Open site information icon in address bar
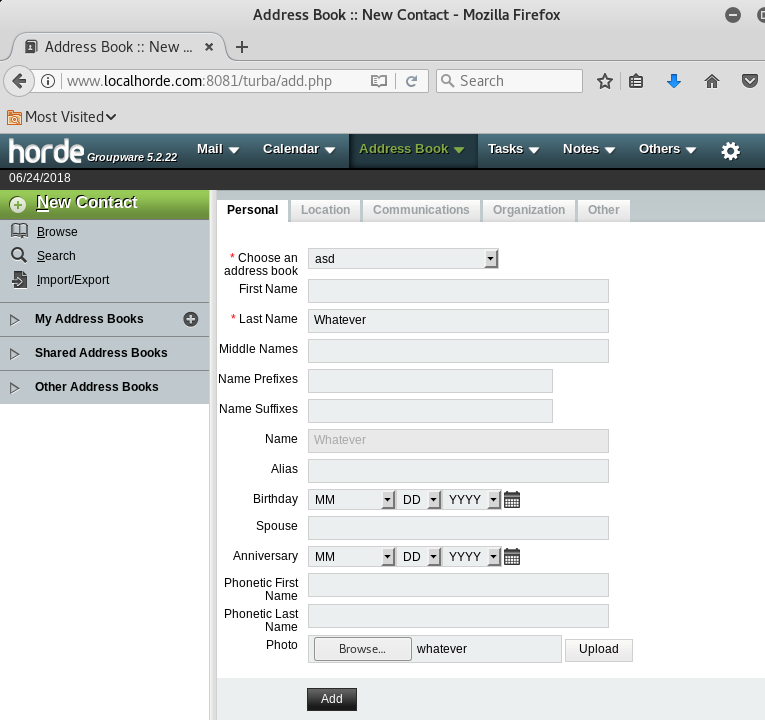Image resolution: width=765 pixels, height=720 pixels. (48, 81)
